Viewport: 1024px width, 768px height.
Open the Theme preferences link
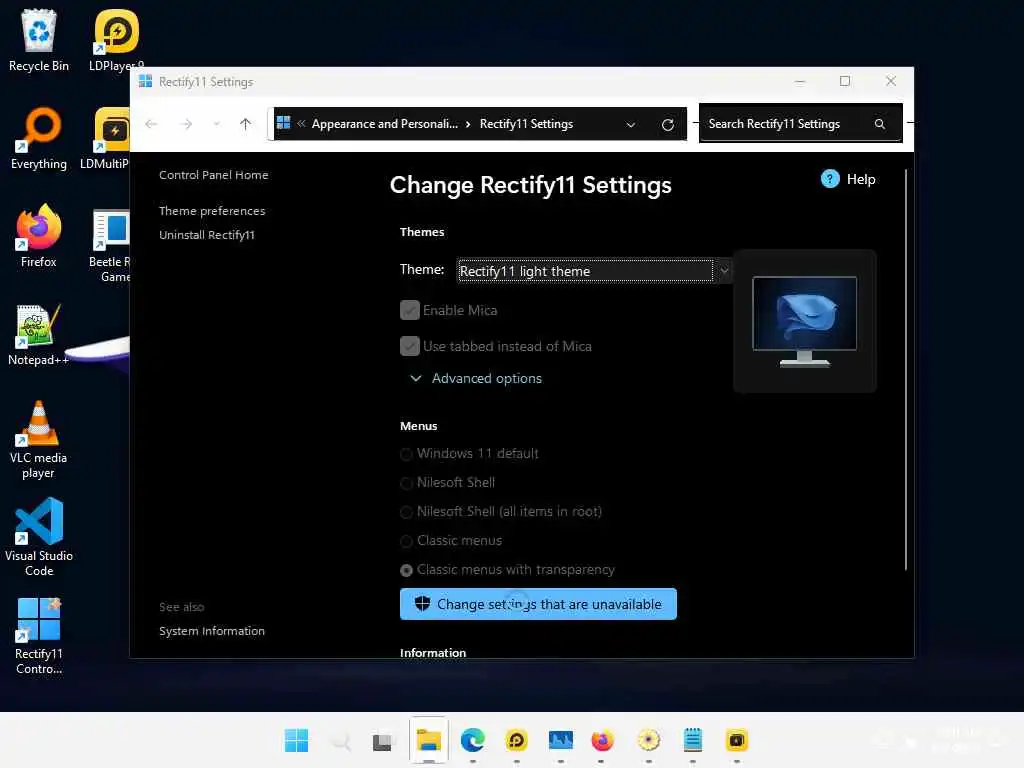point(212,211)
